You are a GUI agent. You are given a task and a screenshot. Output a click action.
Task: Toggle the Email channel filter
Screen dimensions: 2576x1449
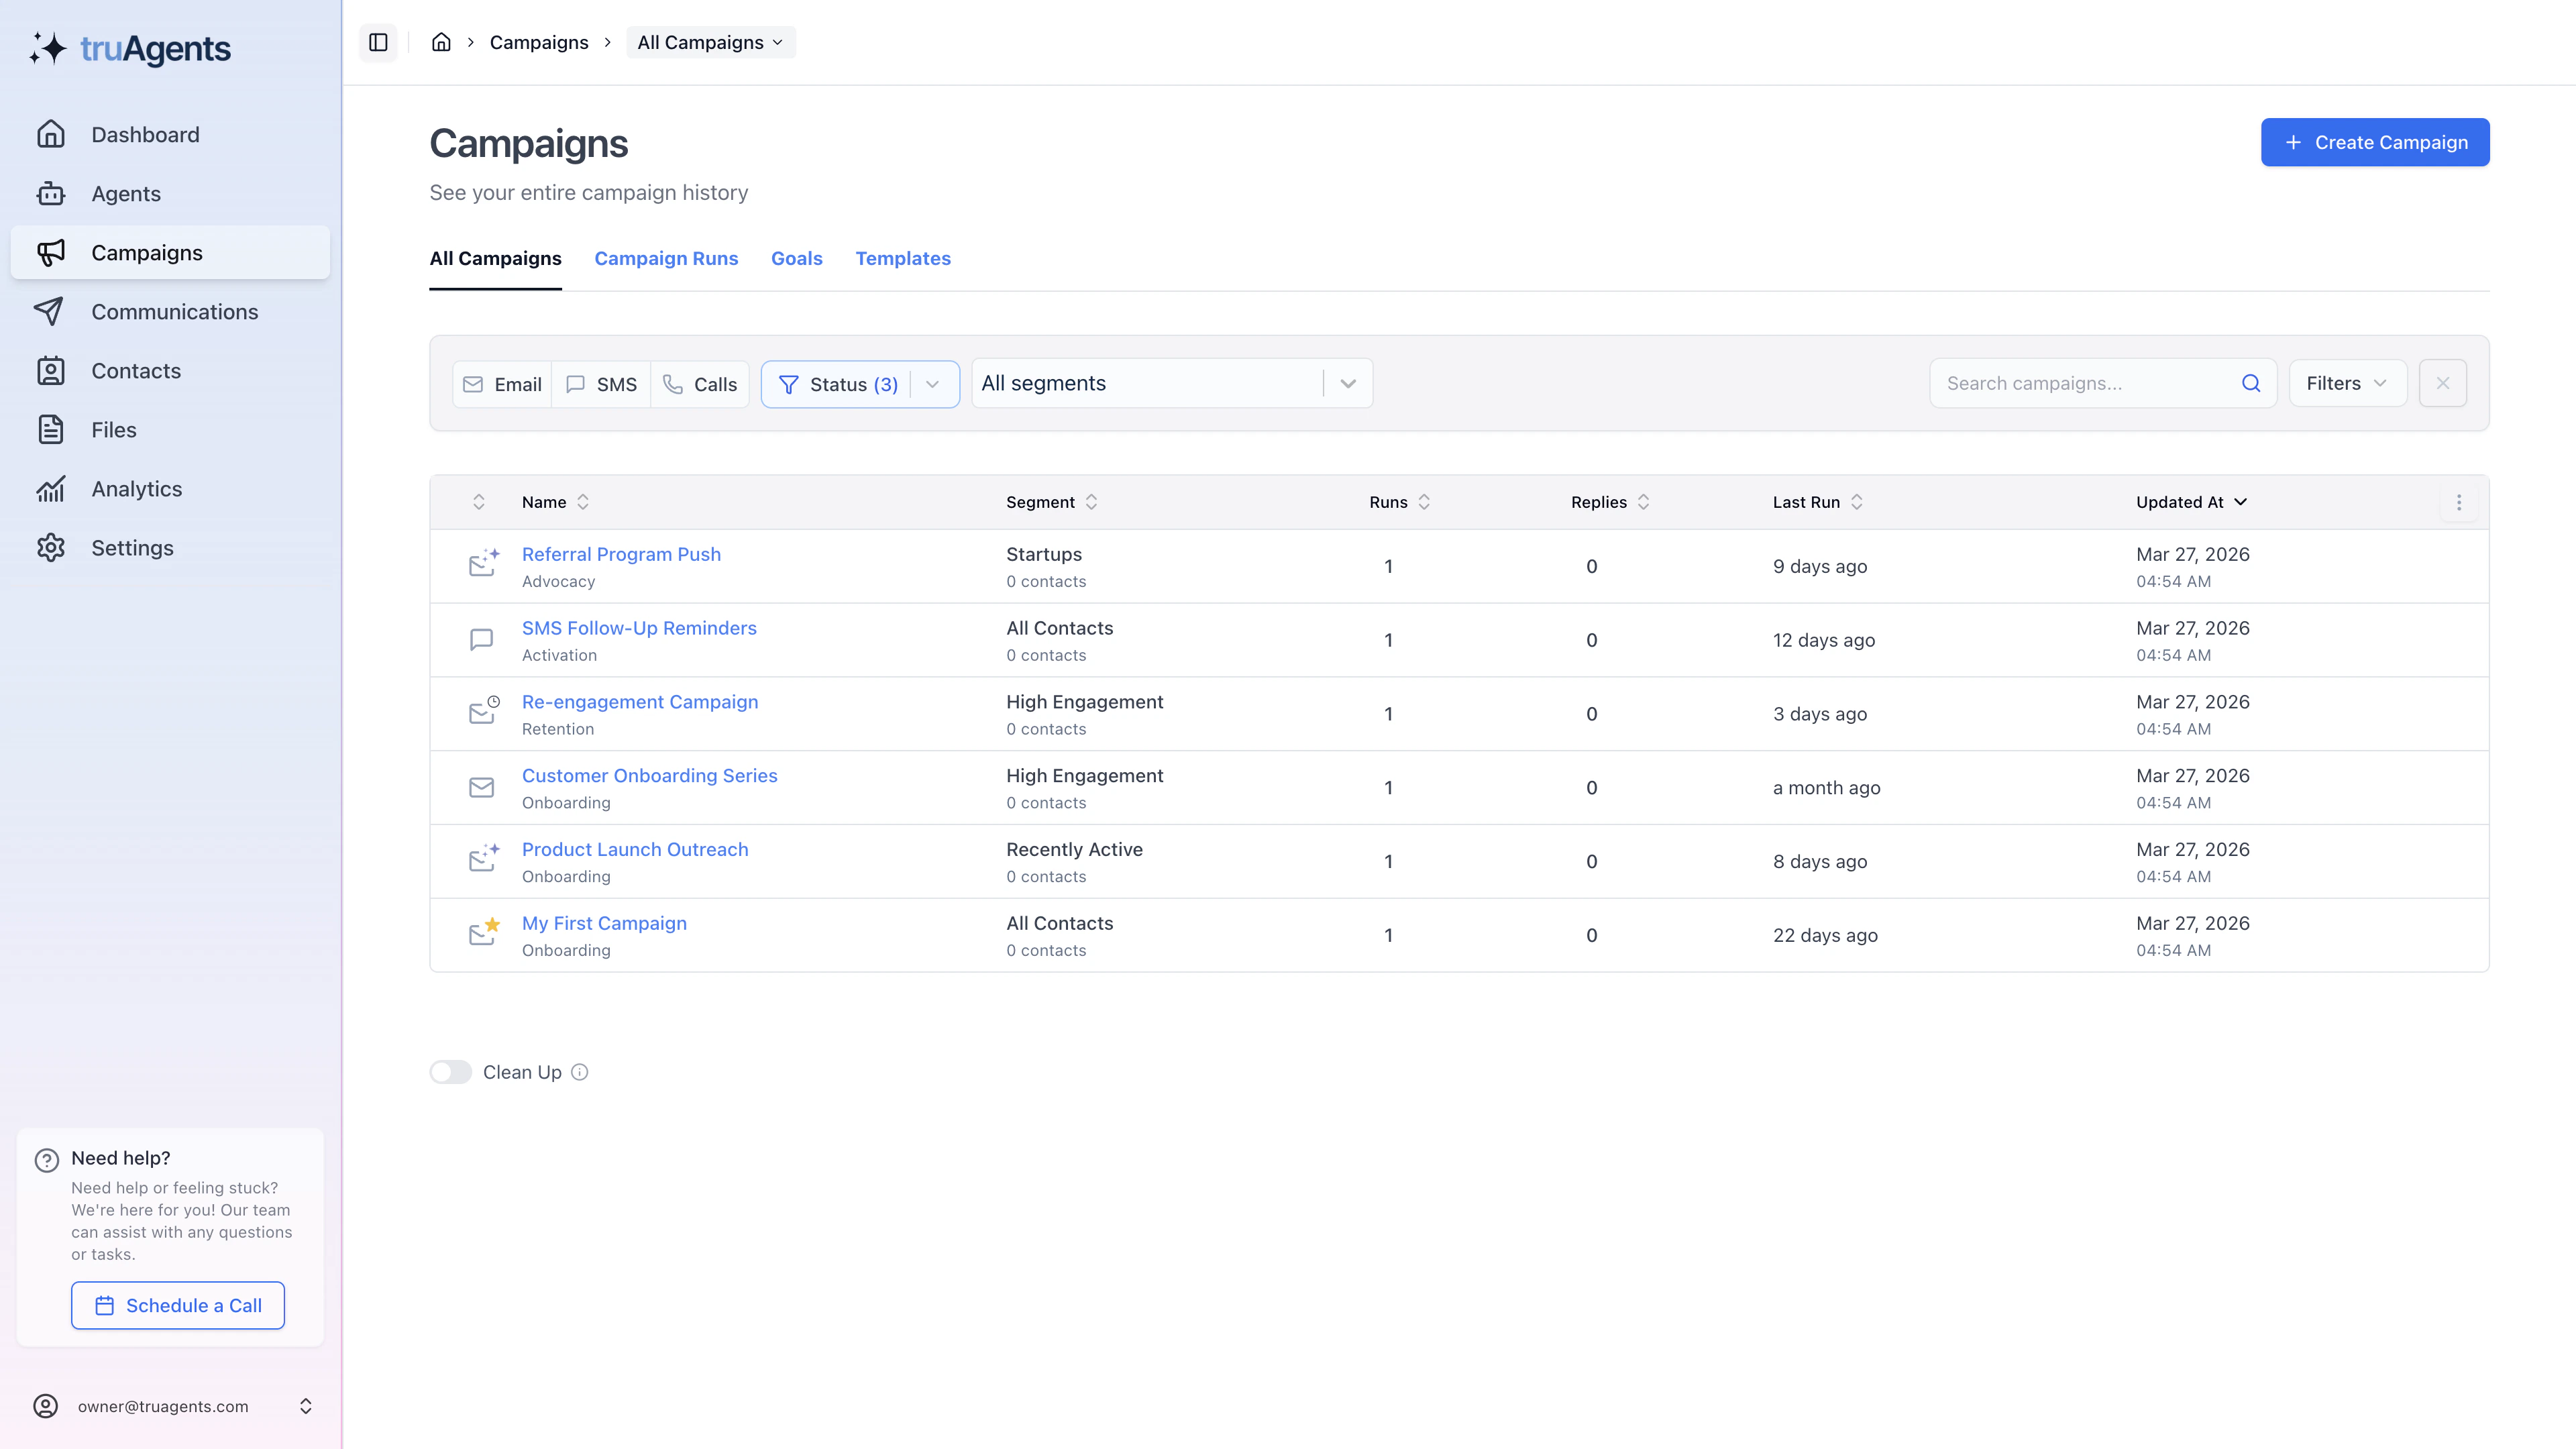(x=502, y=383)
